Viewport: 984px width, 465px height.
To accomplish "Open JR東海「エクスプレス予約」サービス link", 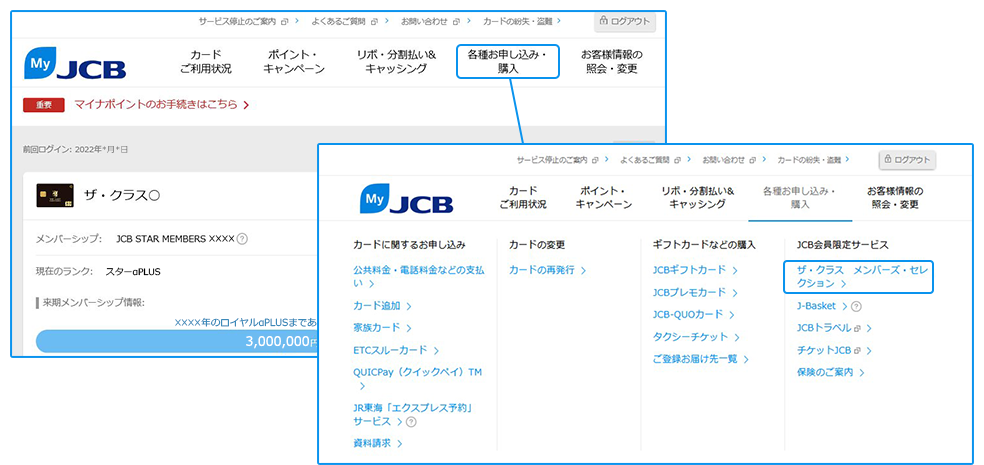I will pyautogui.click(x=412, y=415).
